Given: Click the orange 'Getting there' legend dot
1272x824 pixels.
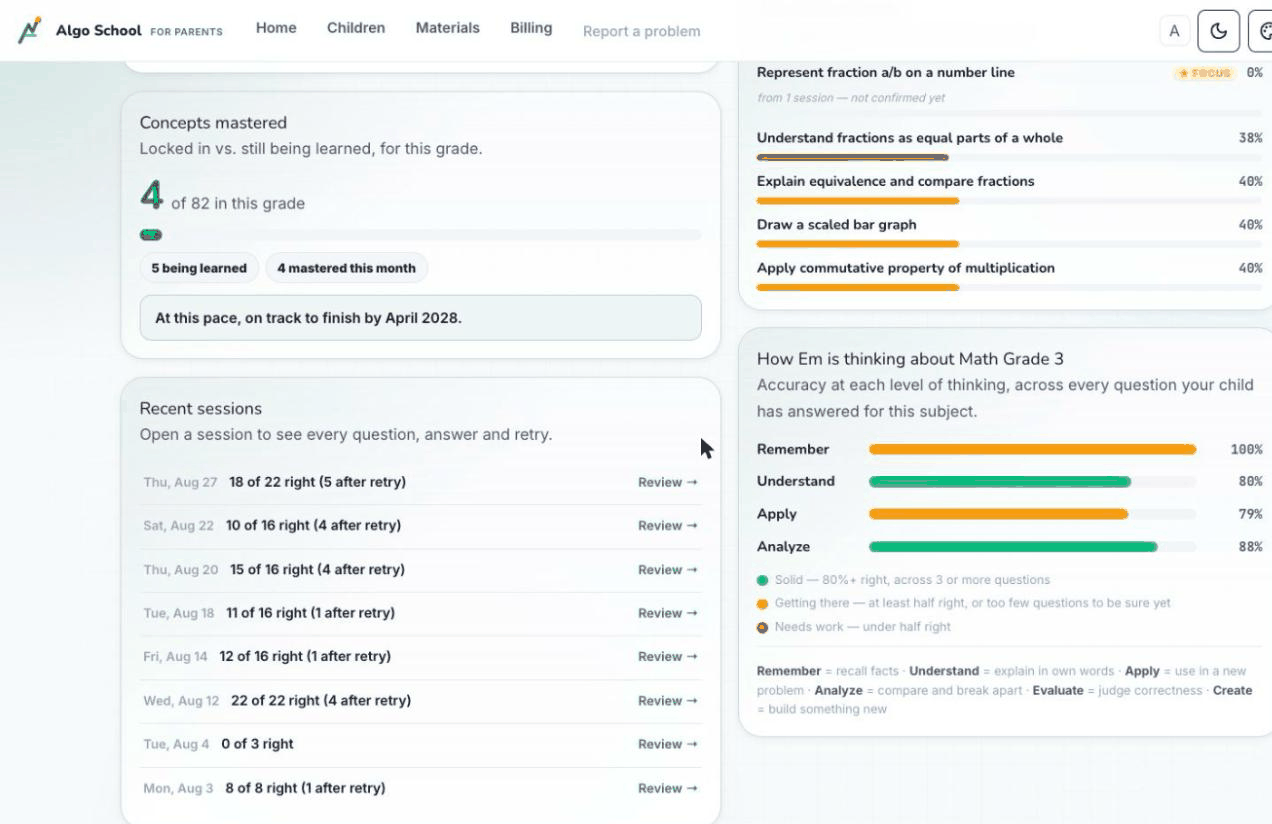Looking at the screenshot, I should [x=763, y=604].
